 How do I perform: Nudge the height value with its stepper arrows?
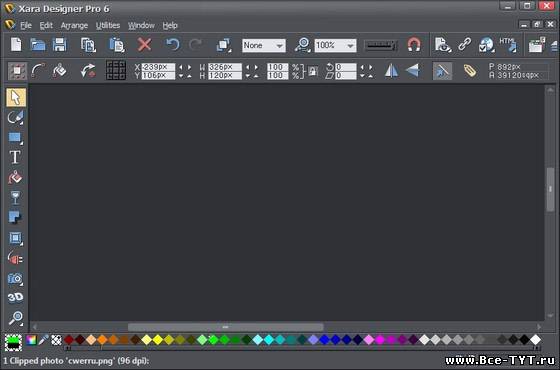(x=252, y=76)
